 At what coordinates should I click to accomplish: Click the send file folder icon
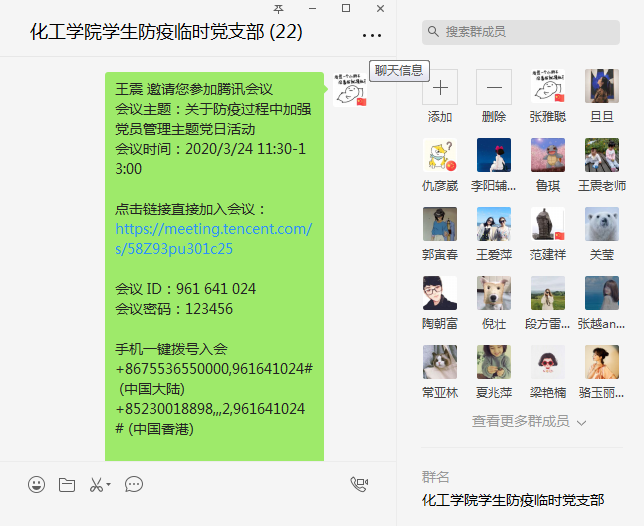[x=67, y=485]
